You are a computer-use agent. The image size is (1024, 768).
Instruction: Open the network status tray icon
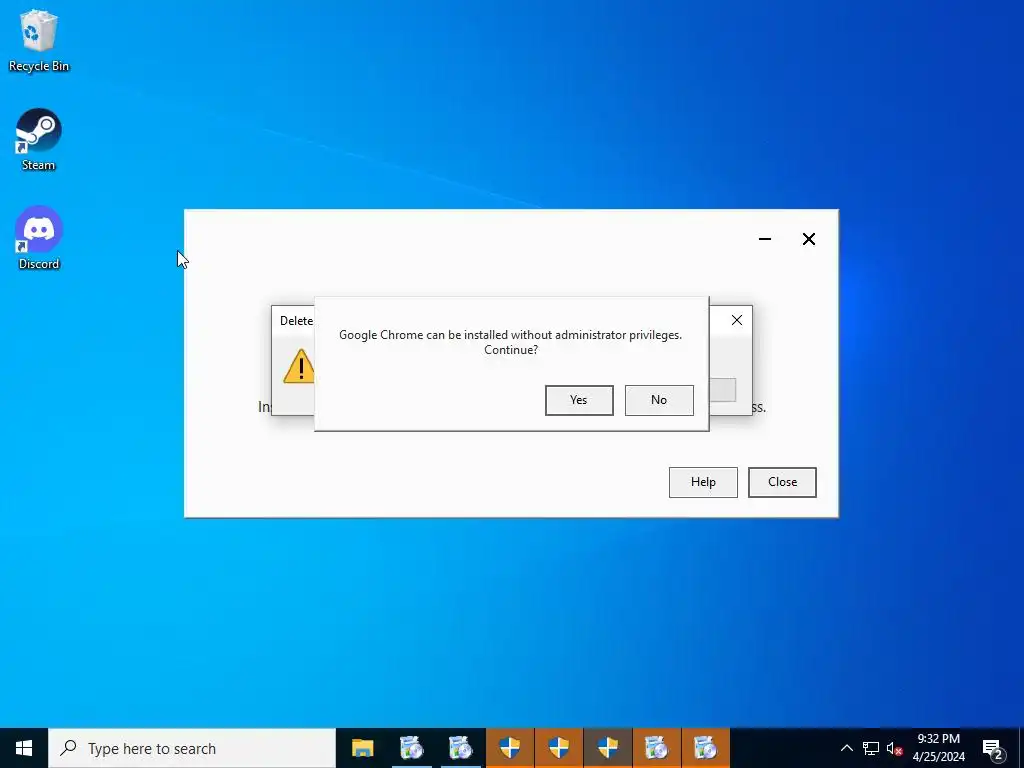pos(871,748)
